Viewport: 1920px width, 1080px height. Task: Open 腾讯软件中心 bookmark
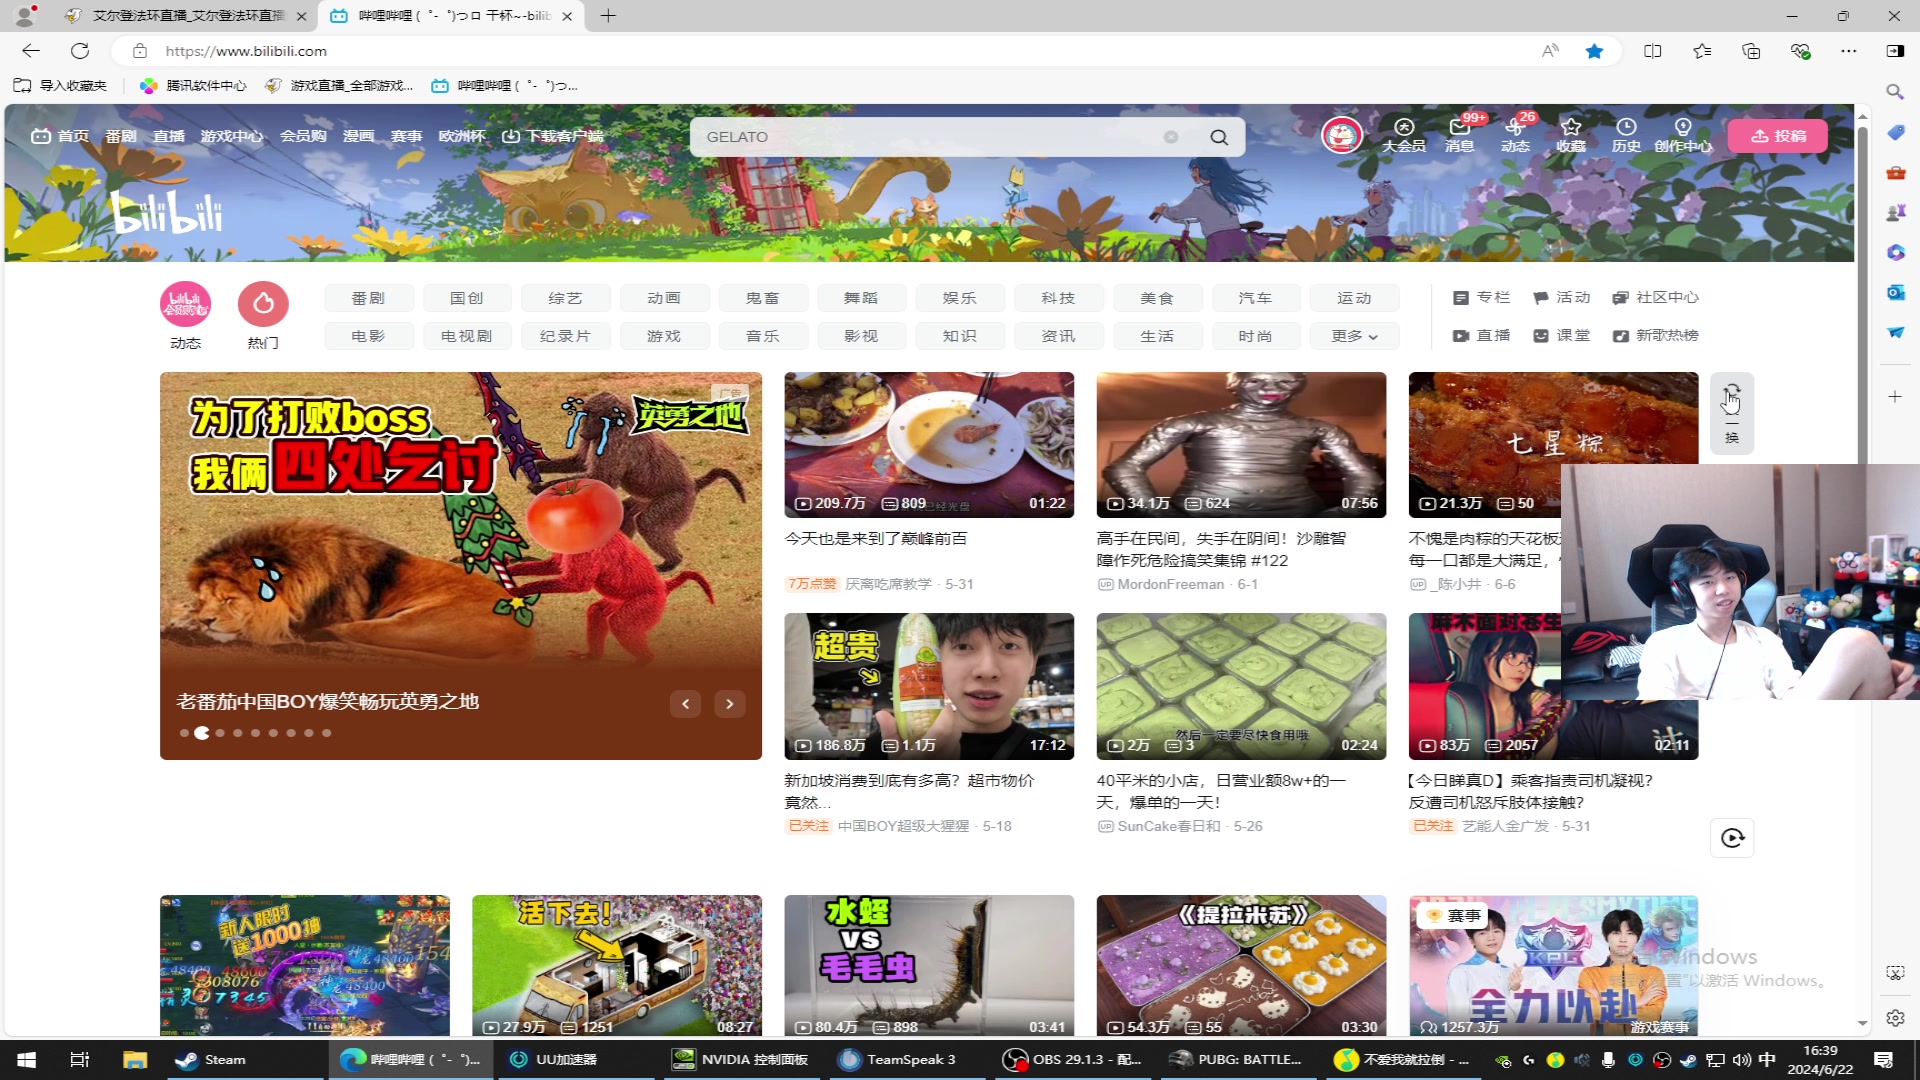pyautogui.click(x=193, y=86)
